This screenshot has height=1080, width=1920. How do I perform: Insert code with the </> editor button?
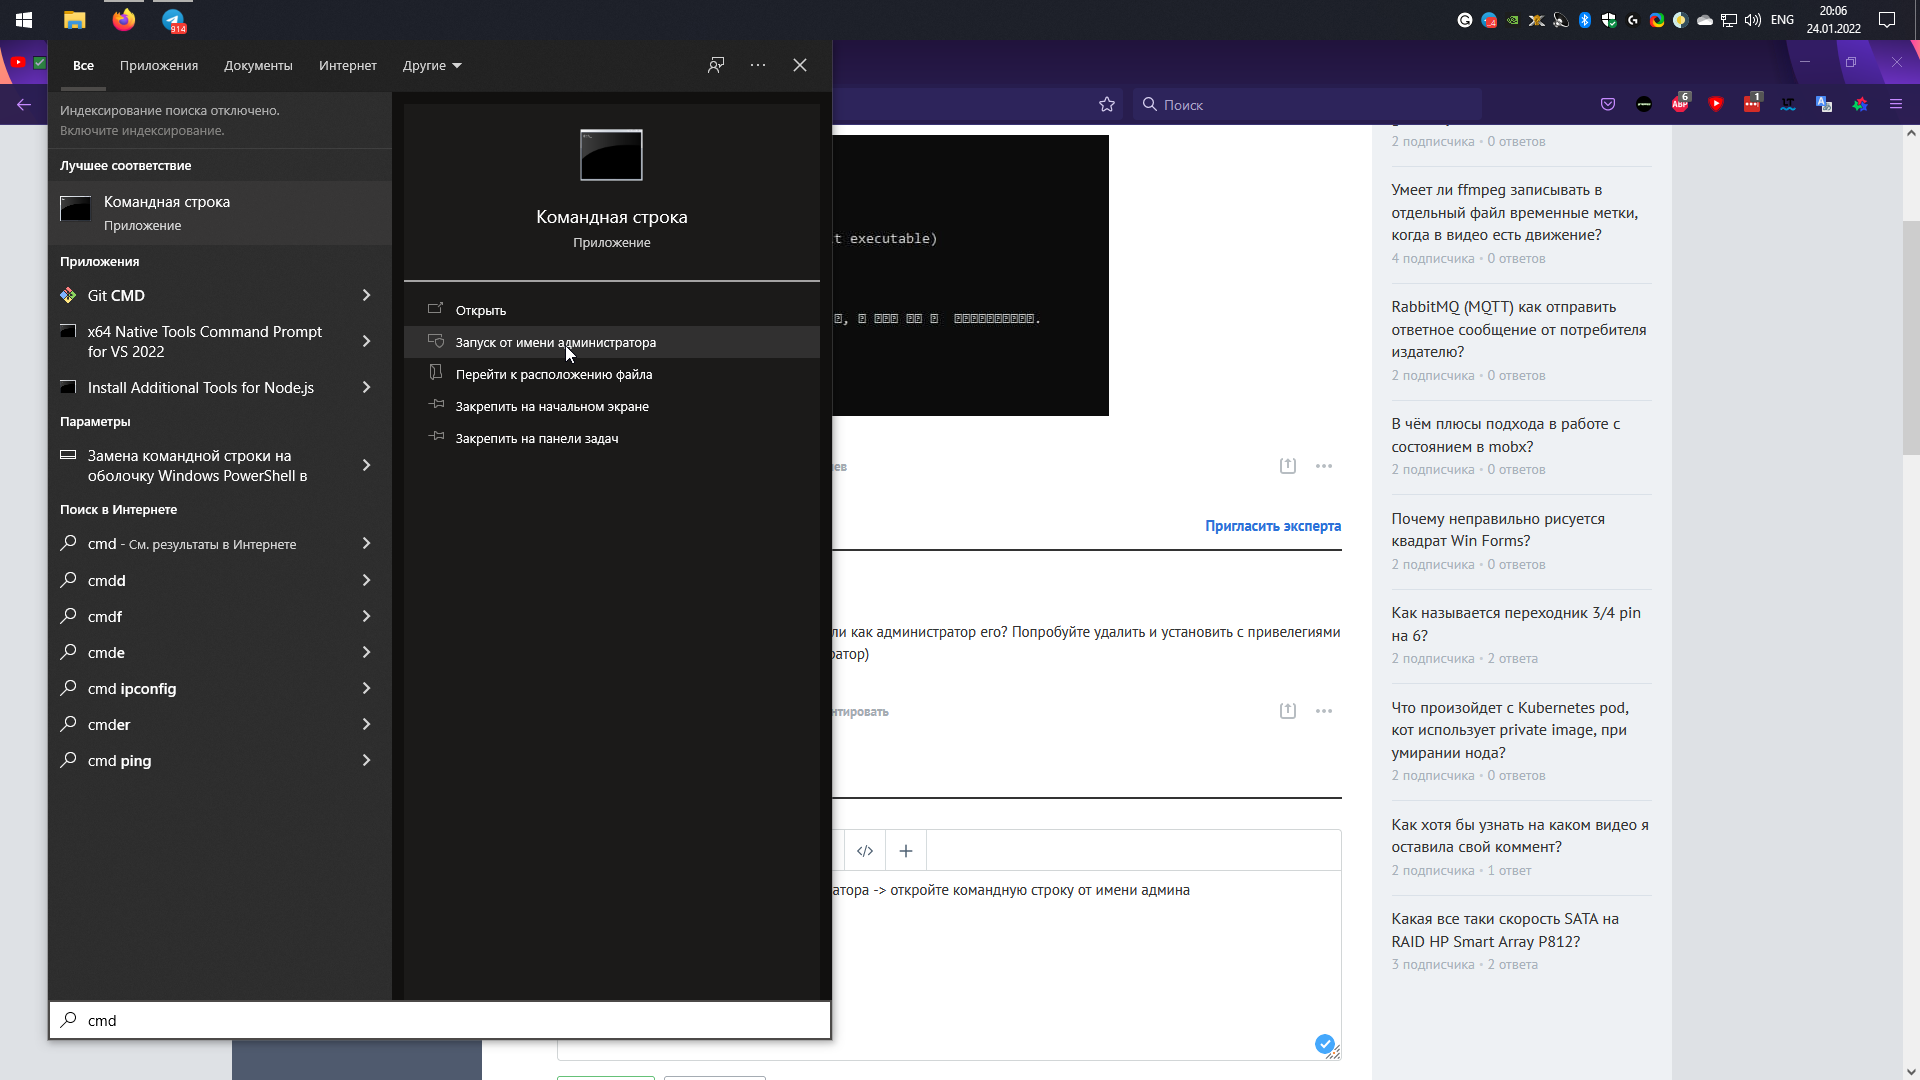[865, 851]
